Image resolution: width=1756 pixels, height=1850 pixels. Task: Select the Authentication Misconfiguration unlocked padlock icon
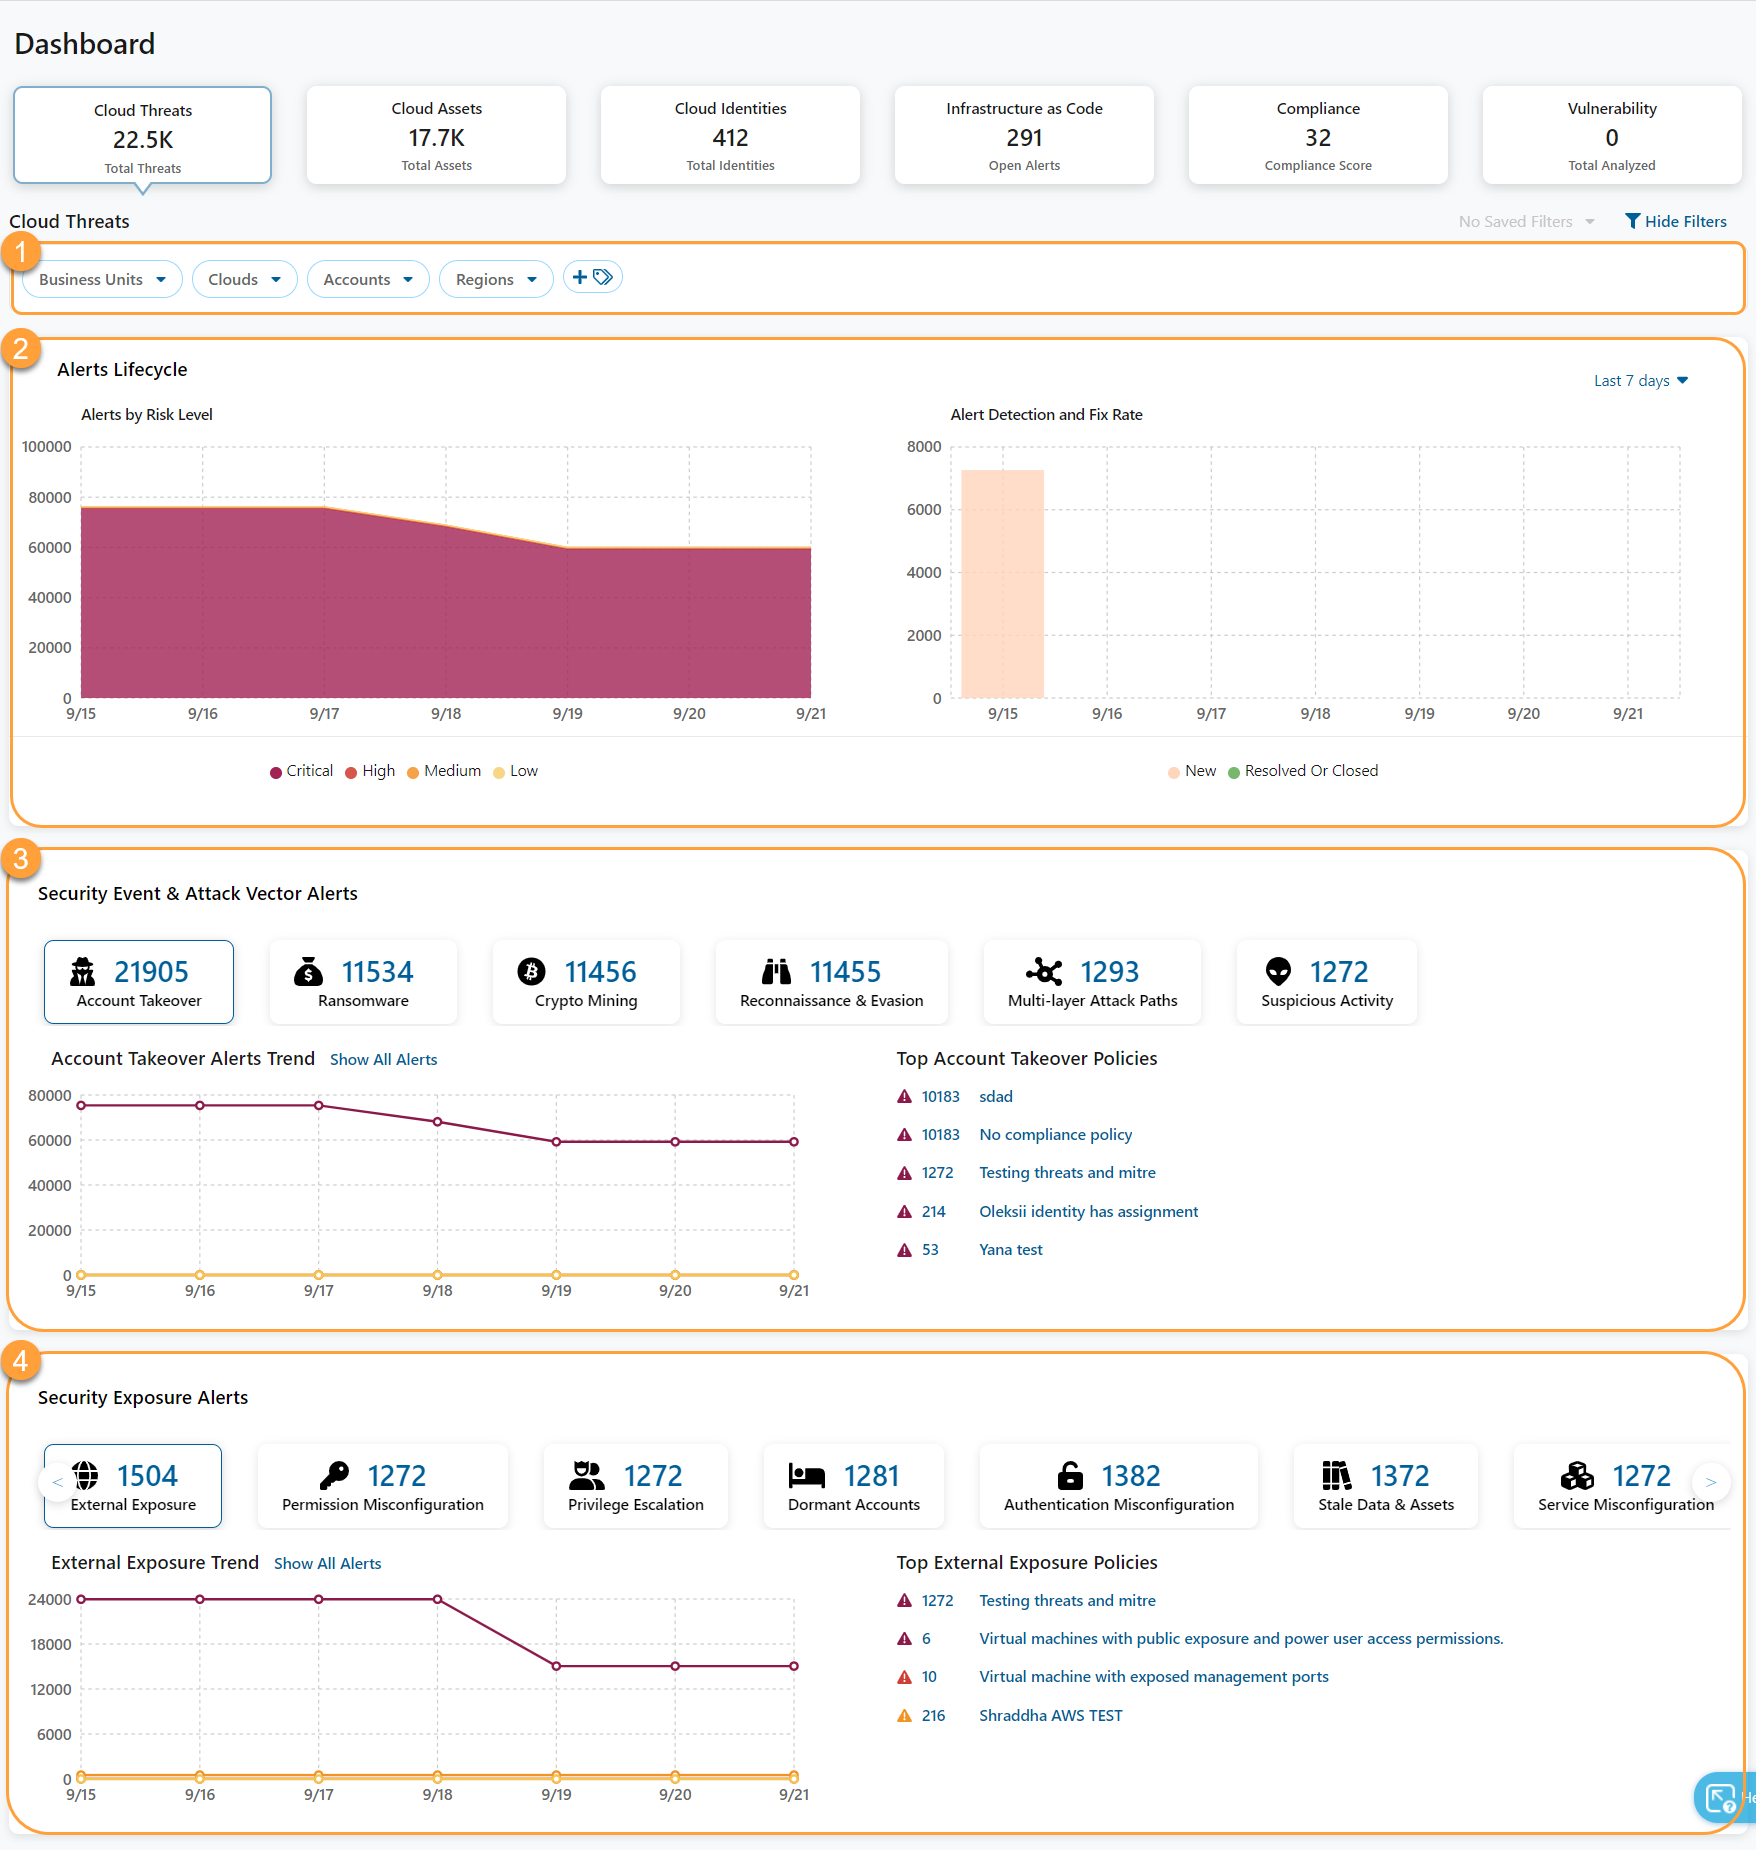click(x=1070, y=1475)
